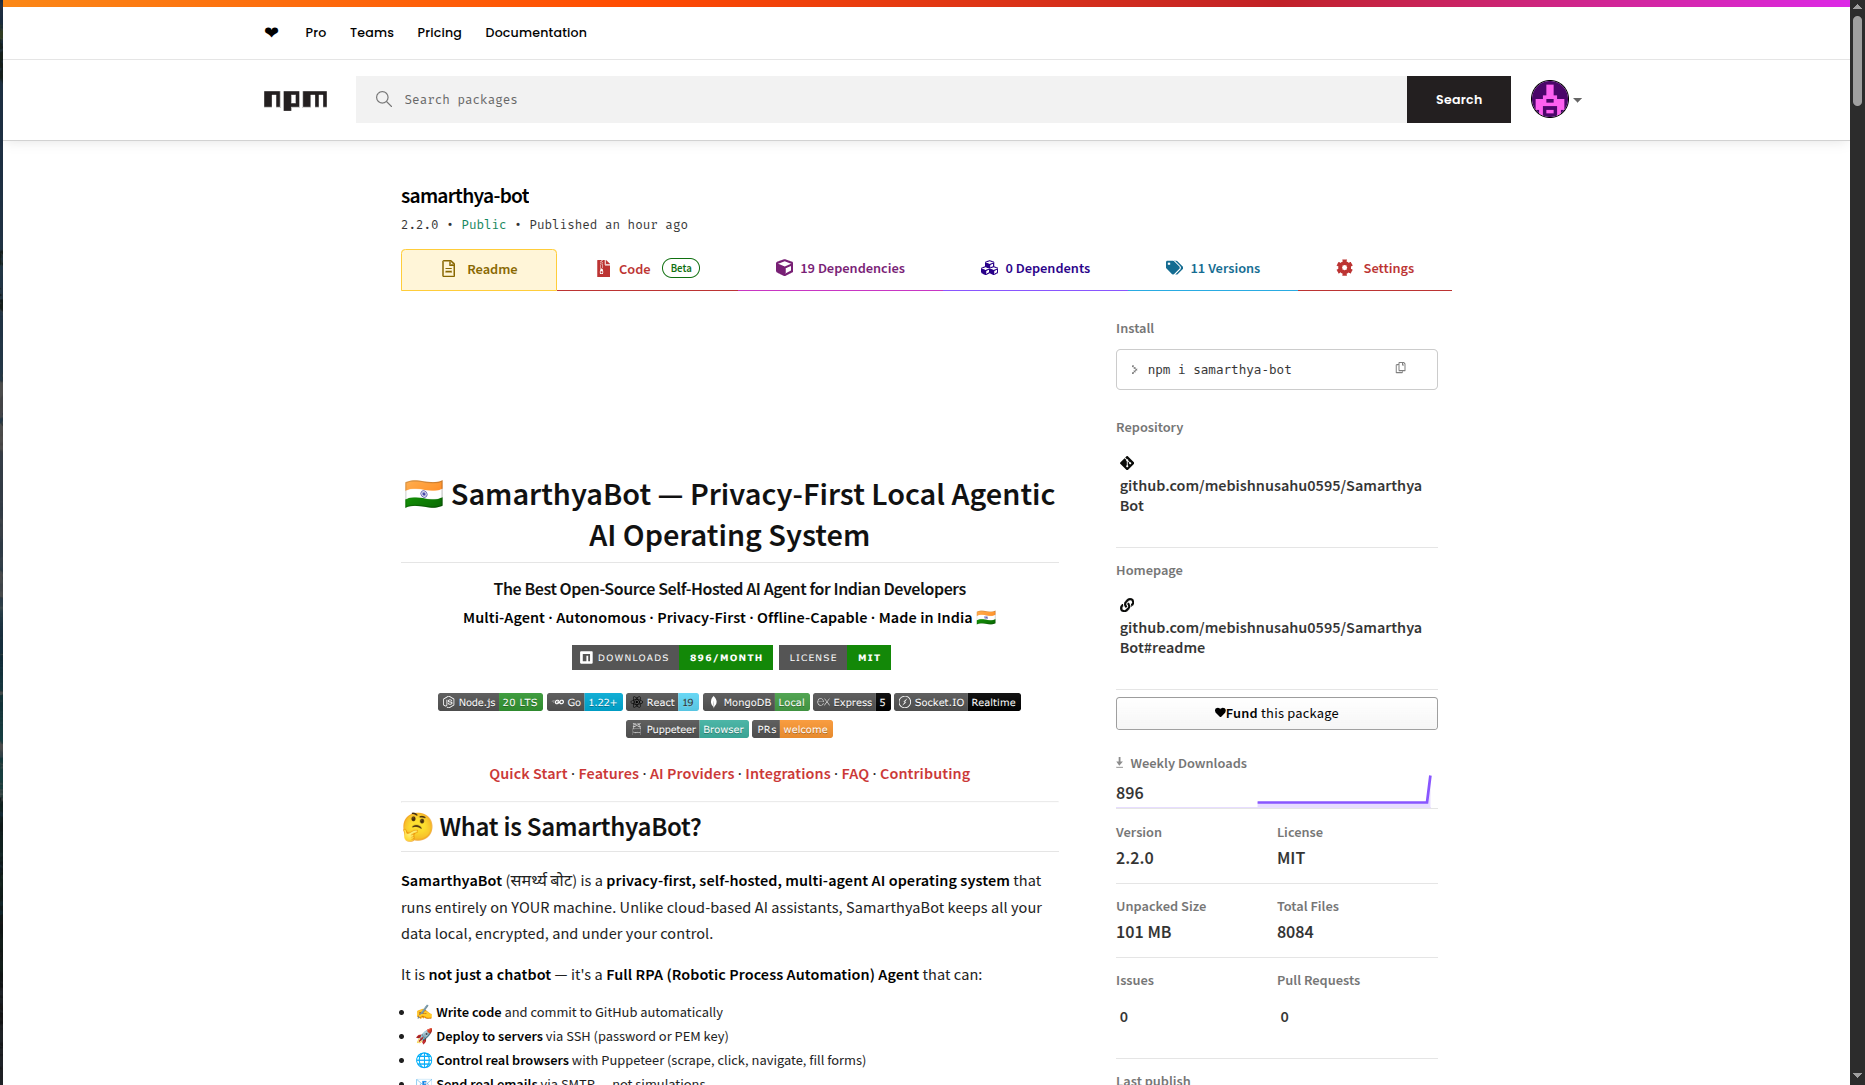This screenshot has width=1865, height=1085.
Task: Click the document icon on Readme tab
Action: point(447,269)
